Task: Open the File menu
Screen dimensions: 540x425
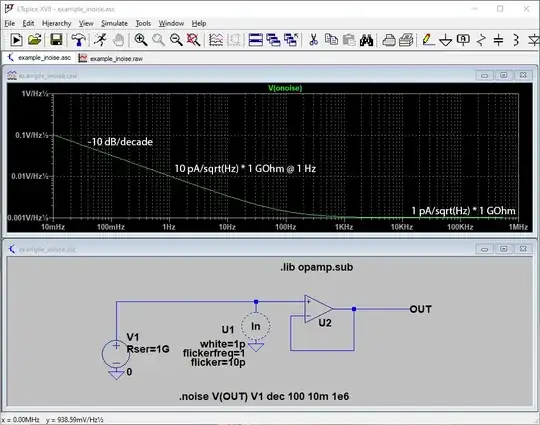Action: 10,23
